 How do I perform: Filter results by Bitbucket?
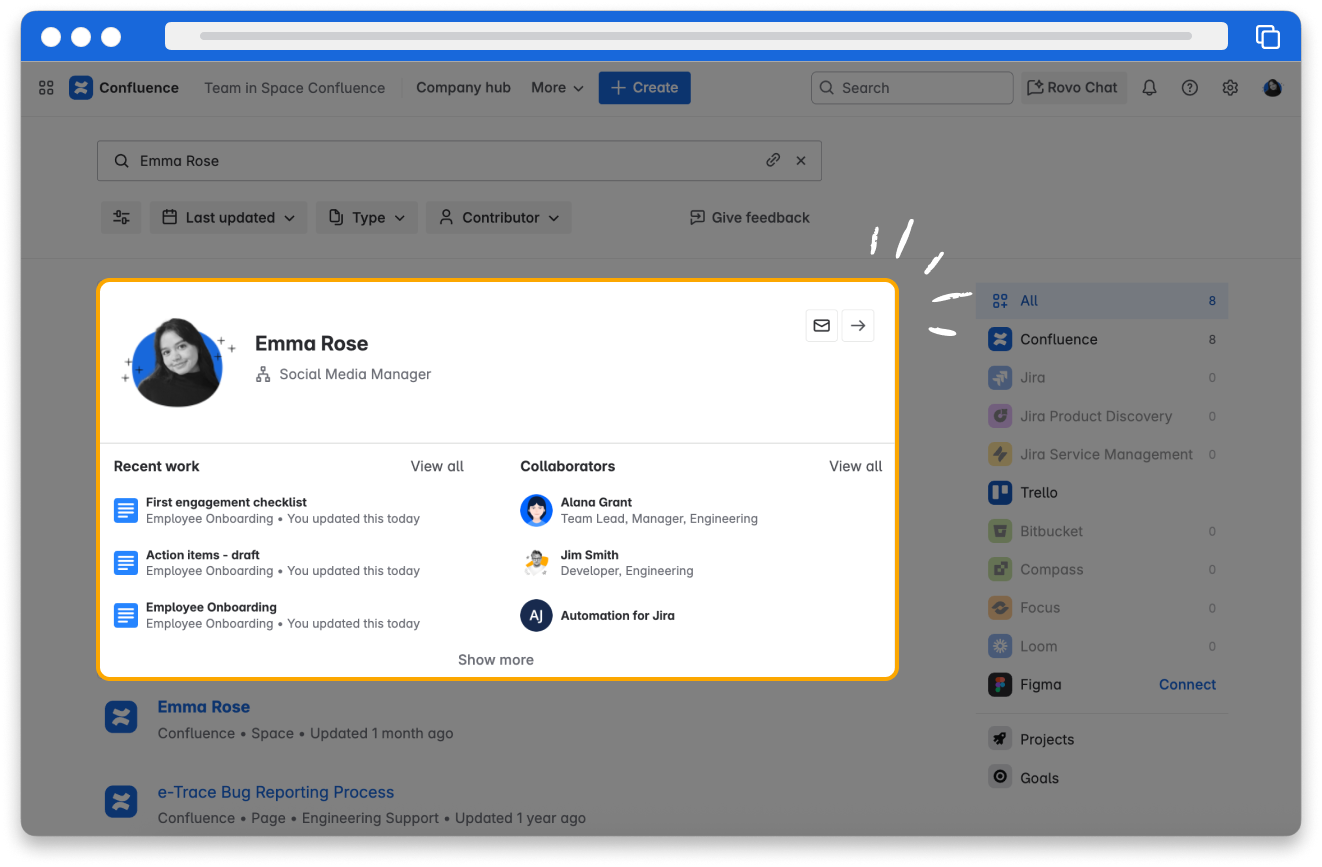[1102, 531]
